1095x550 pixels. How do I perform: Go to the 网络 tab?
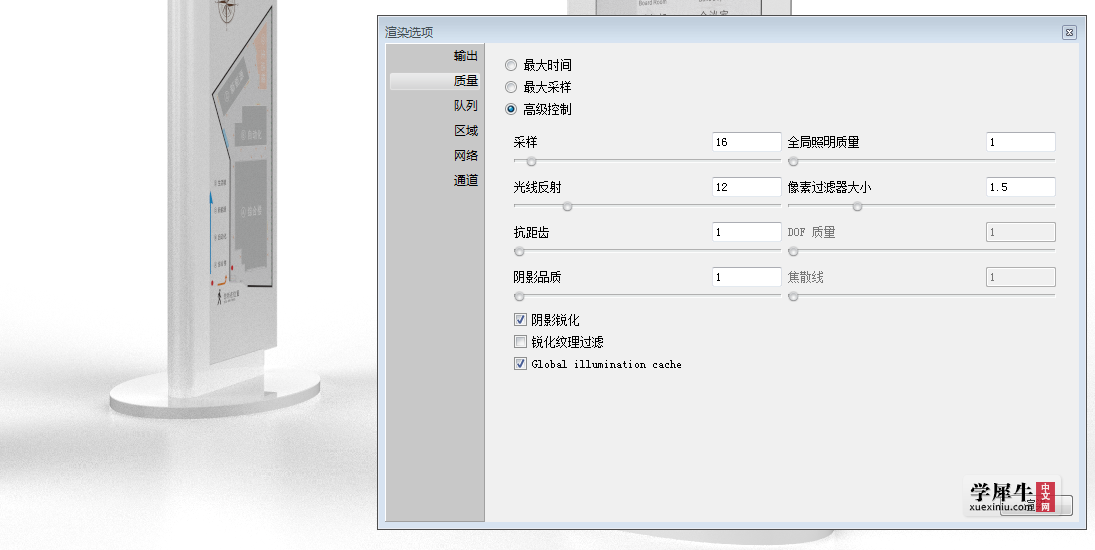[465, 155]
